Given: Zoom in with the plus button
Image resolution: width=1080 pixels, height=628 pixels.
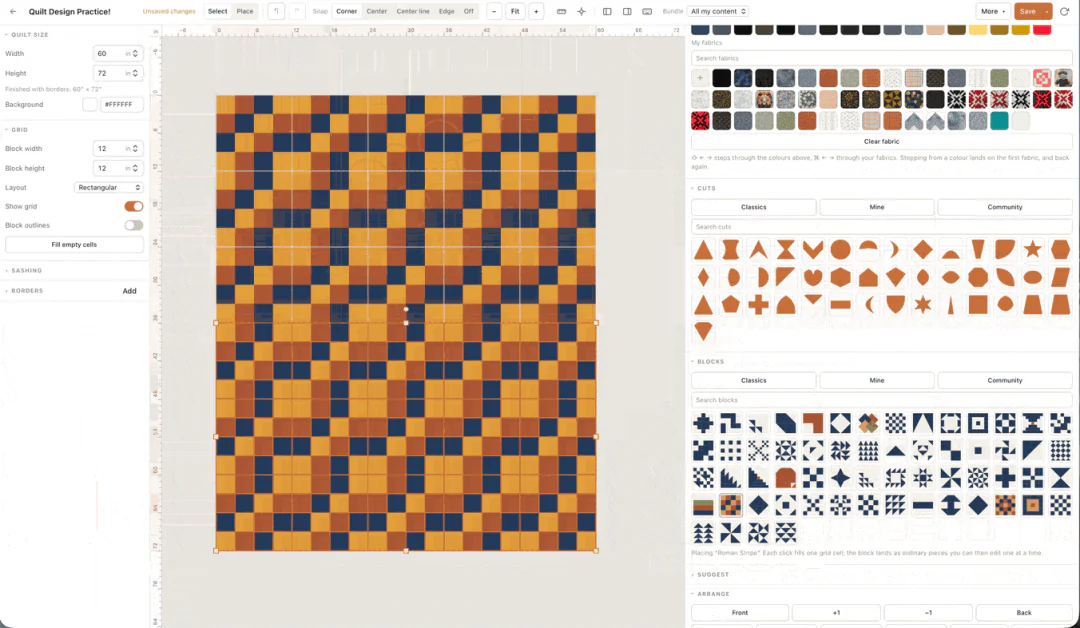Looking at the screenshot, I should tap(536, 11).
